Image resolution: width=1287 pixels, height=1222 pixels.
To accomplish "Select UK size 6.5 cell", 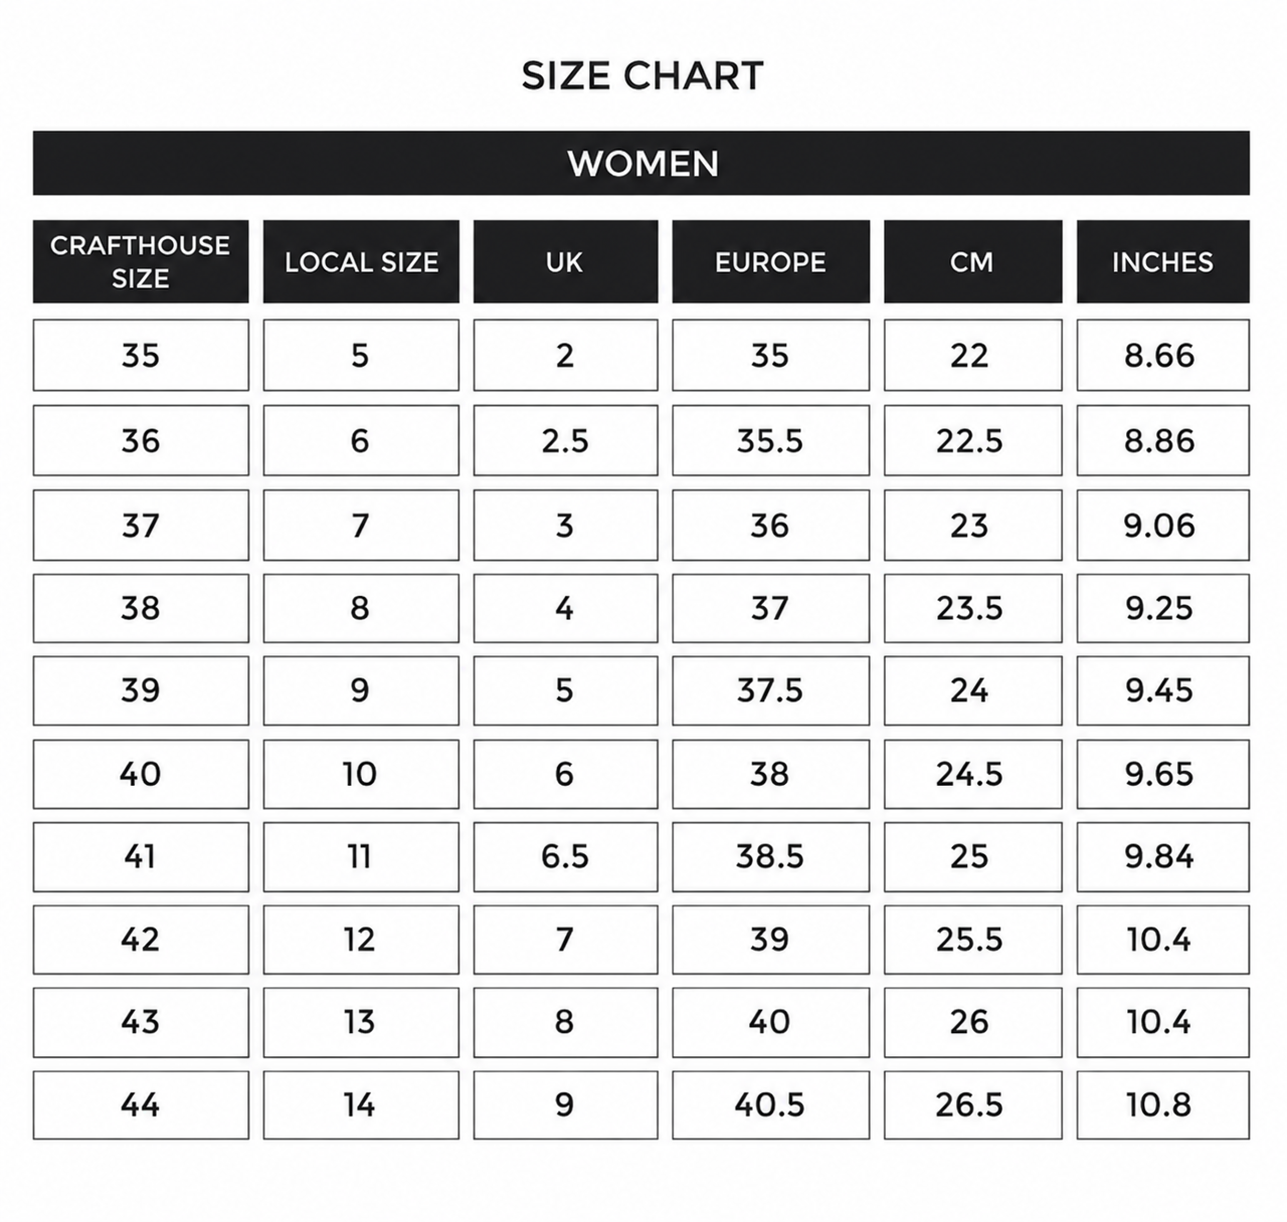I will pos(566,857).
